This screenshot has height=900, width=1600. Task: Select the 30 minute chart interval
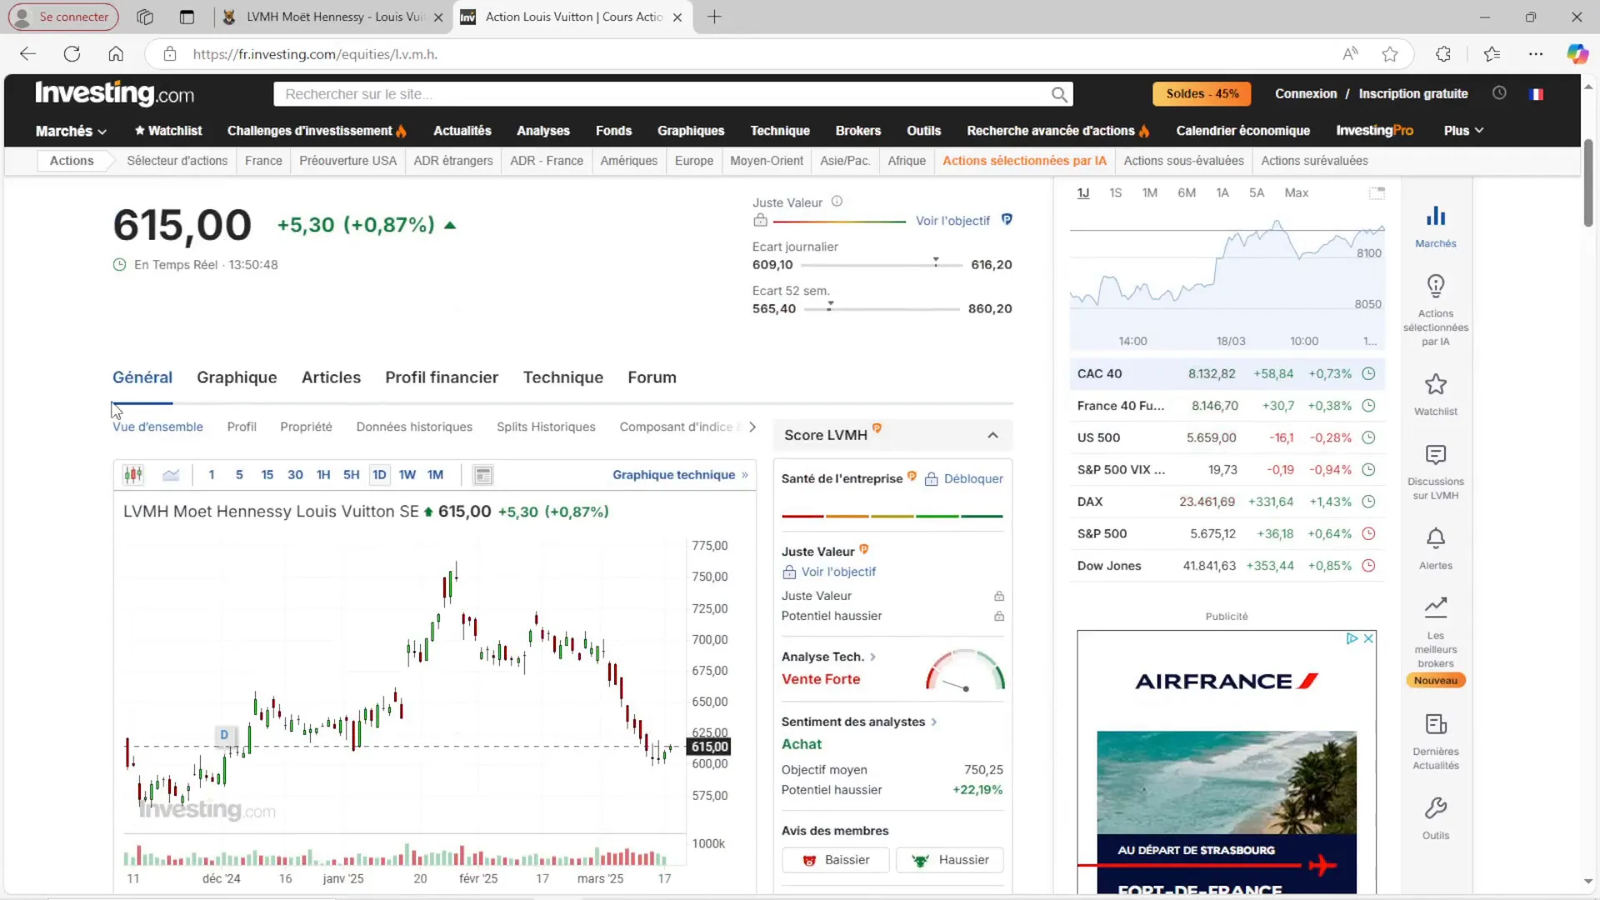(295, 475)
